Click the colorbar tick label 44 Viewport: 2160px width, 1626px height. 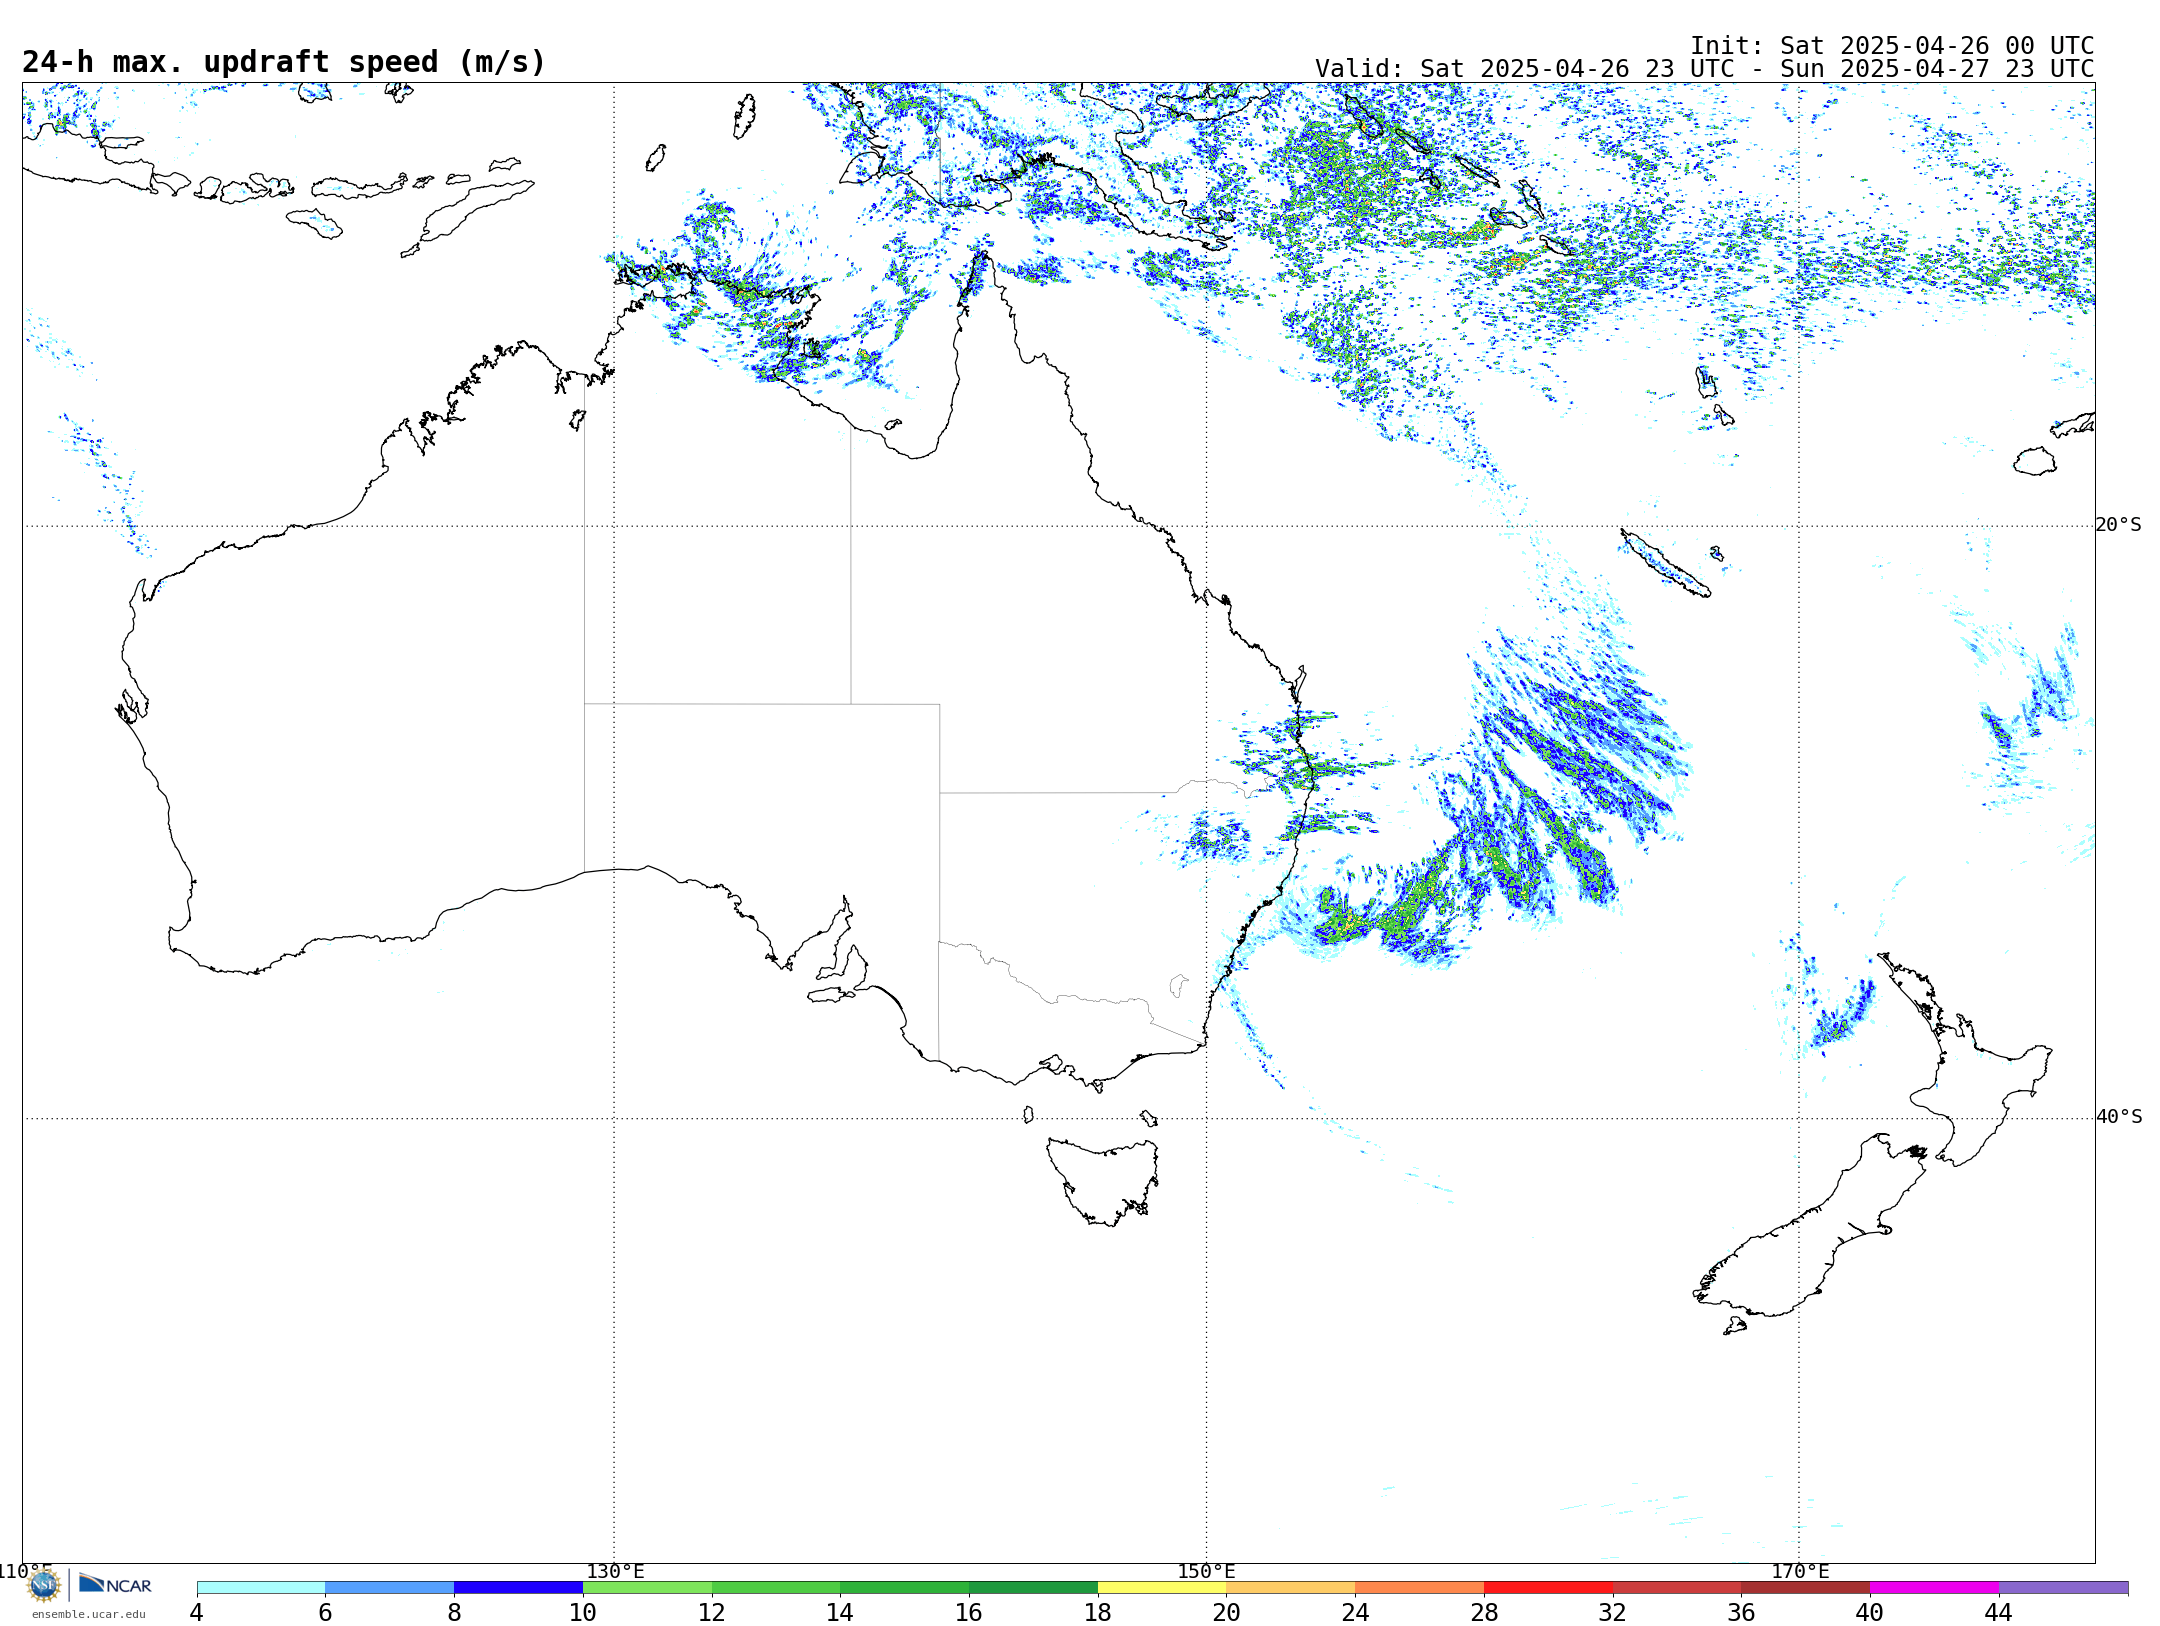[1999, 1613]
